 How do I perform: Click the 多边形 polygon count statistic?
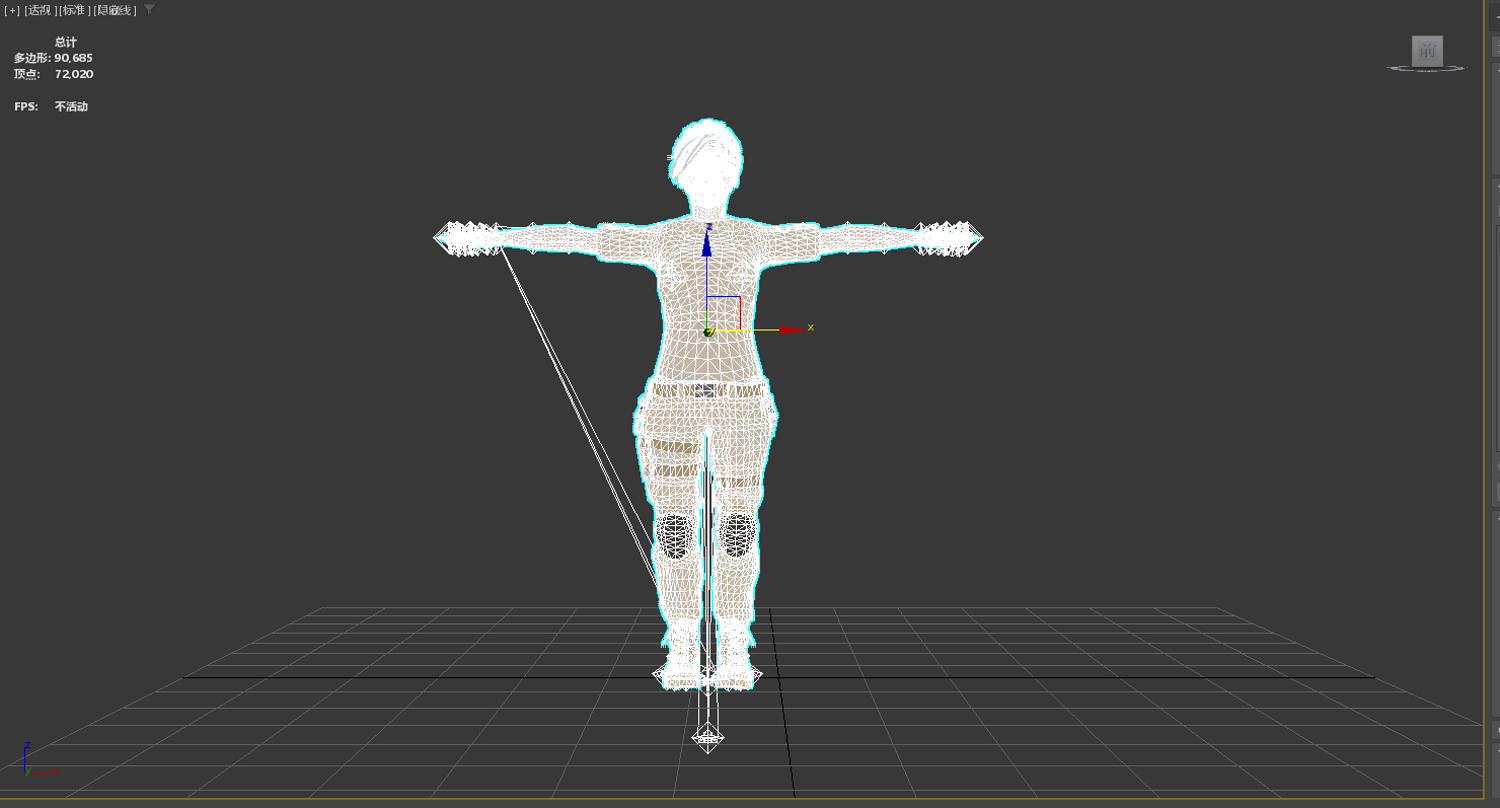click(x=53, y=58)
